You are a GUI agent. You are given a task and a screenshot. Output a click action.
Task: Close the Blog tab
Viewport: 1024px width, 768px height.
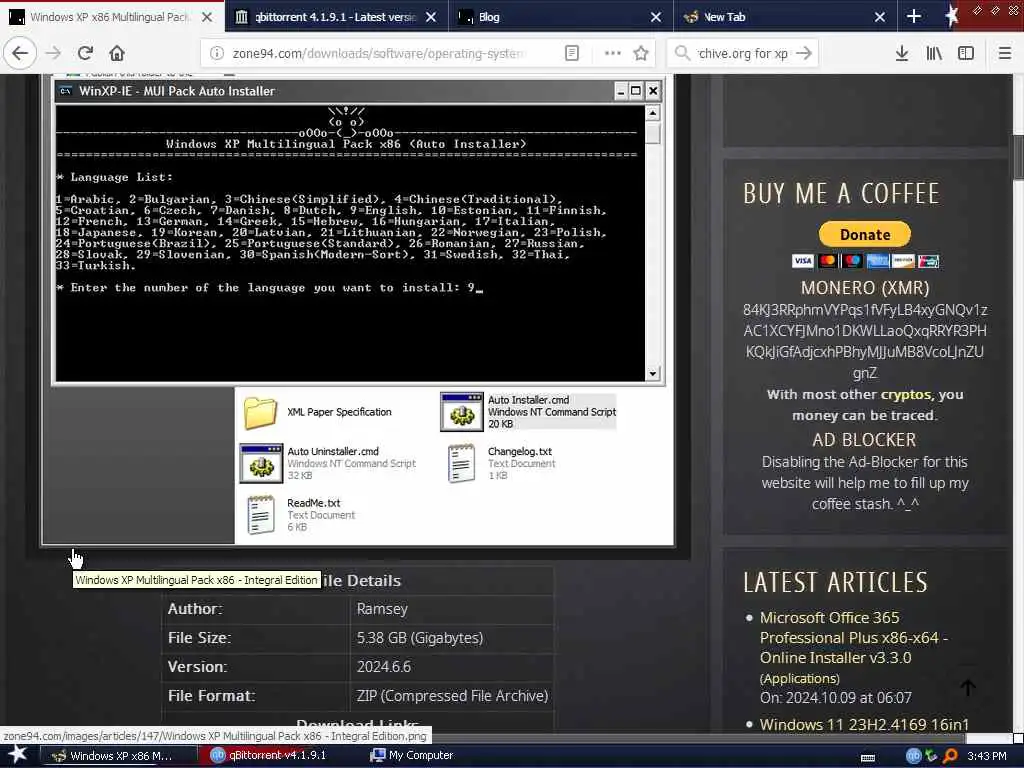point(656,17)
